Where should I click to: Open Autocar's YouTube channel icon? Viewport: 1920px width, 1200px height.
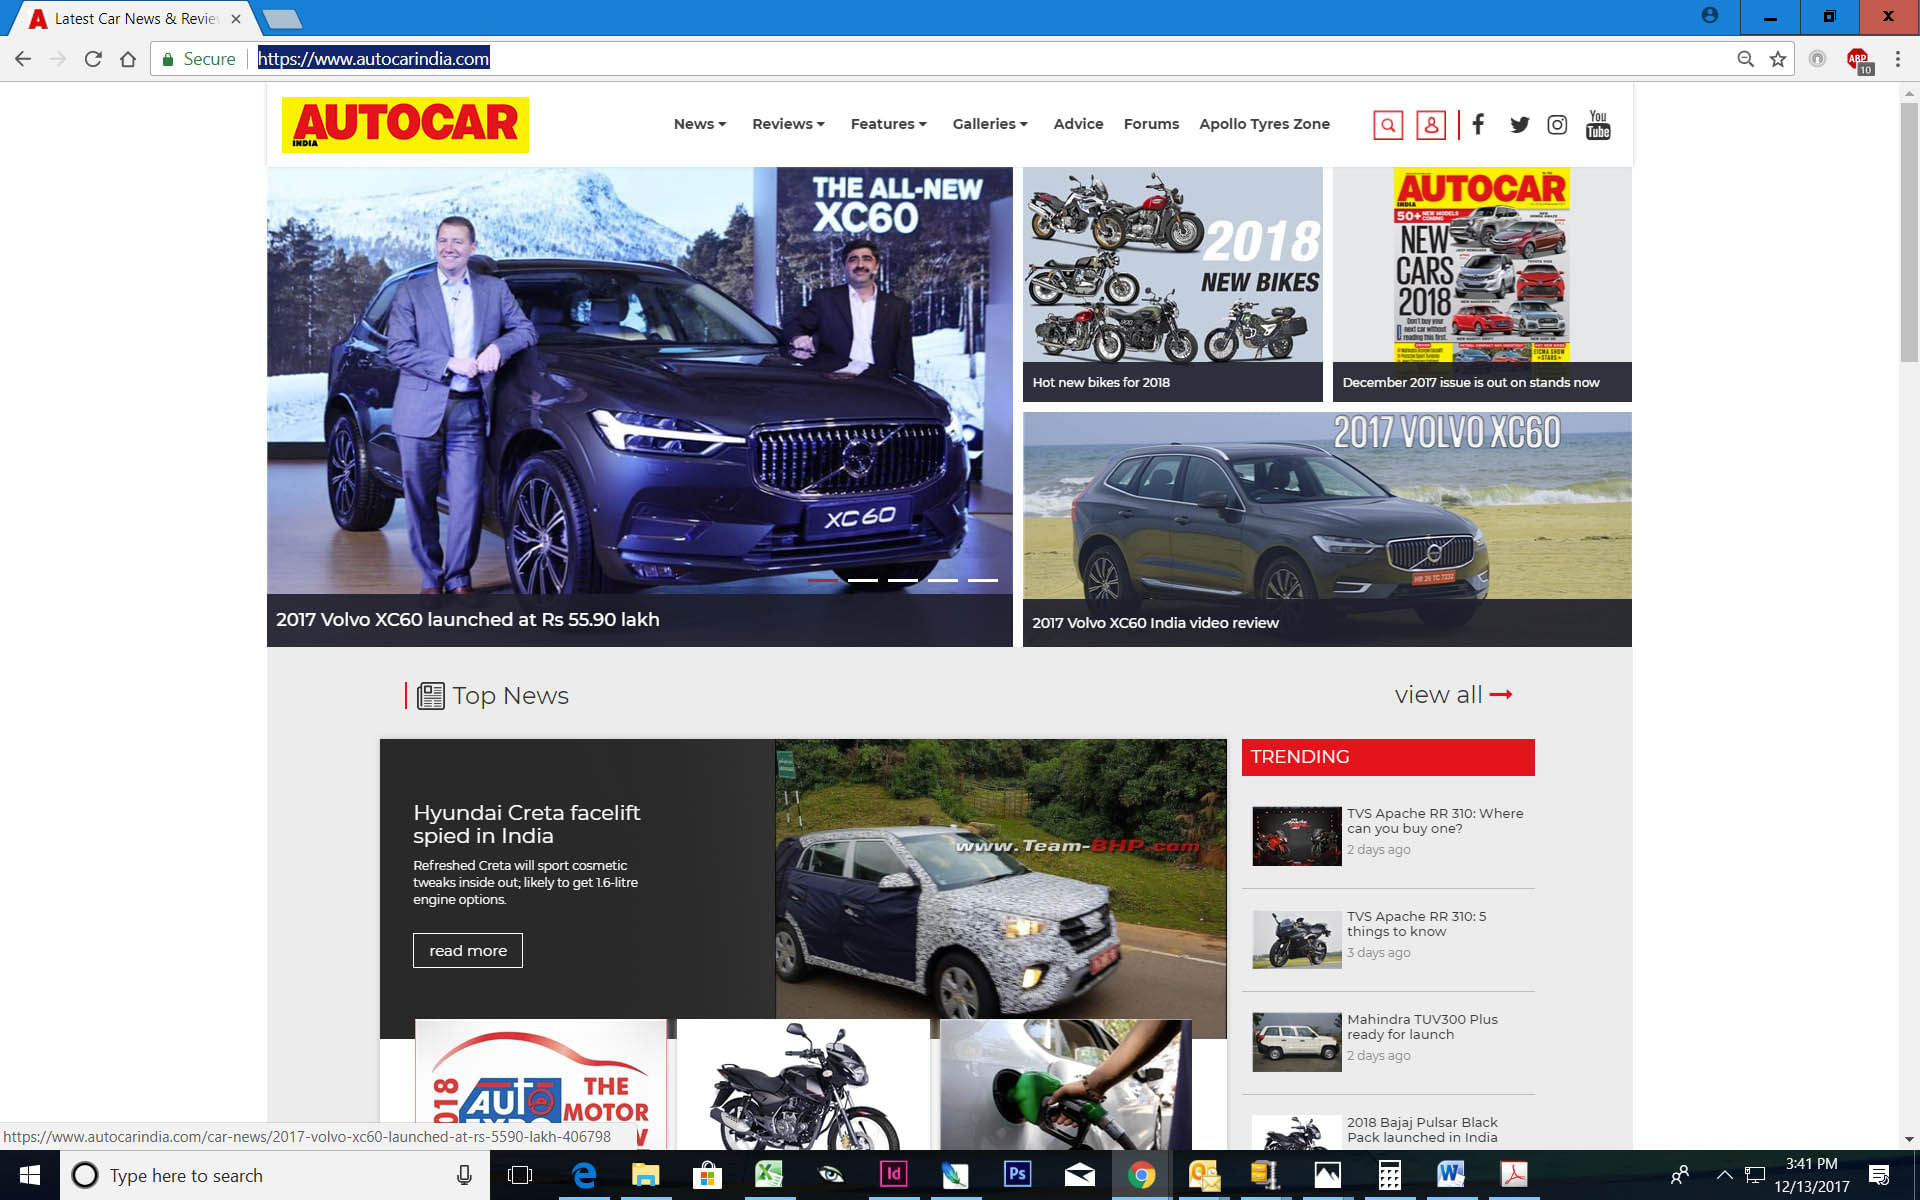pyautogui.click(x=1598, y=125)
